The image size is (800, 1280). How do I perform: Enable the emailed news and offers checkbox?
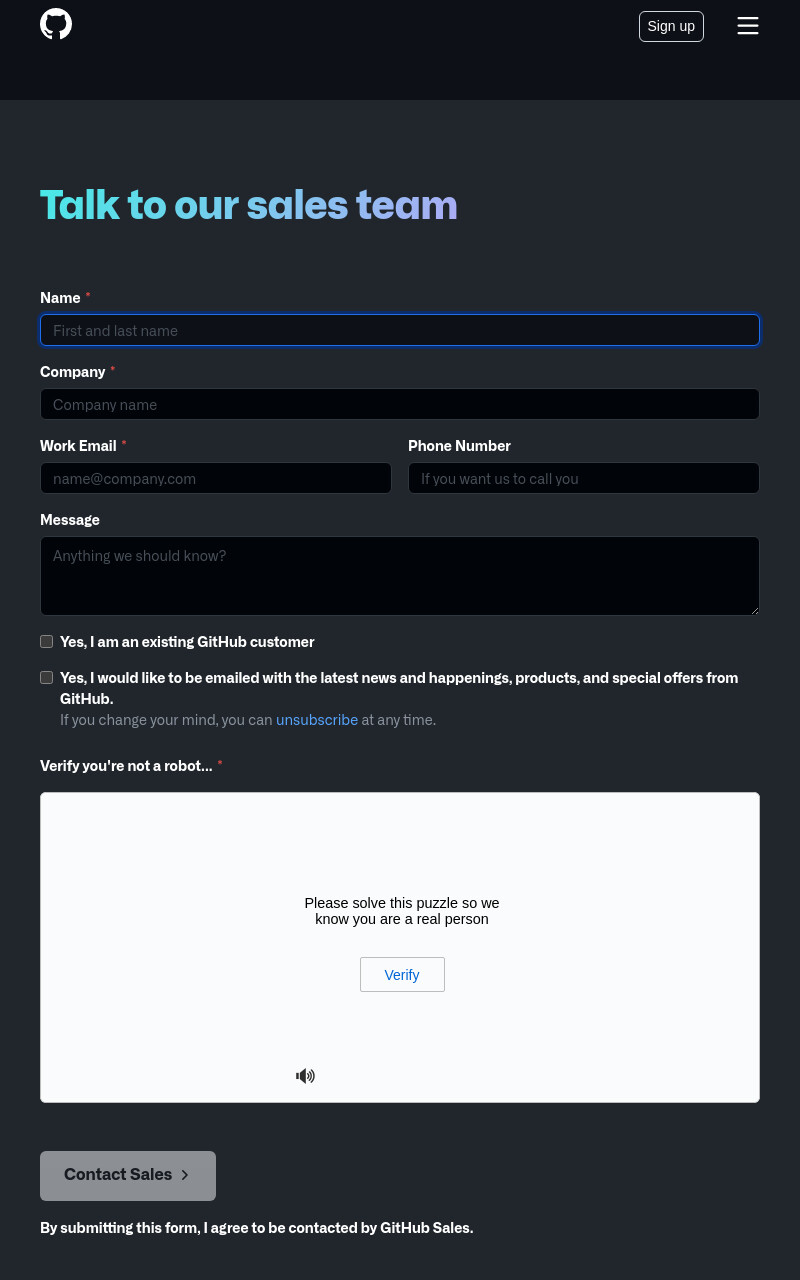(47, 678)
